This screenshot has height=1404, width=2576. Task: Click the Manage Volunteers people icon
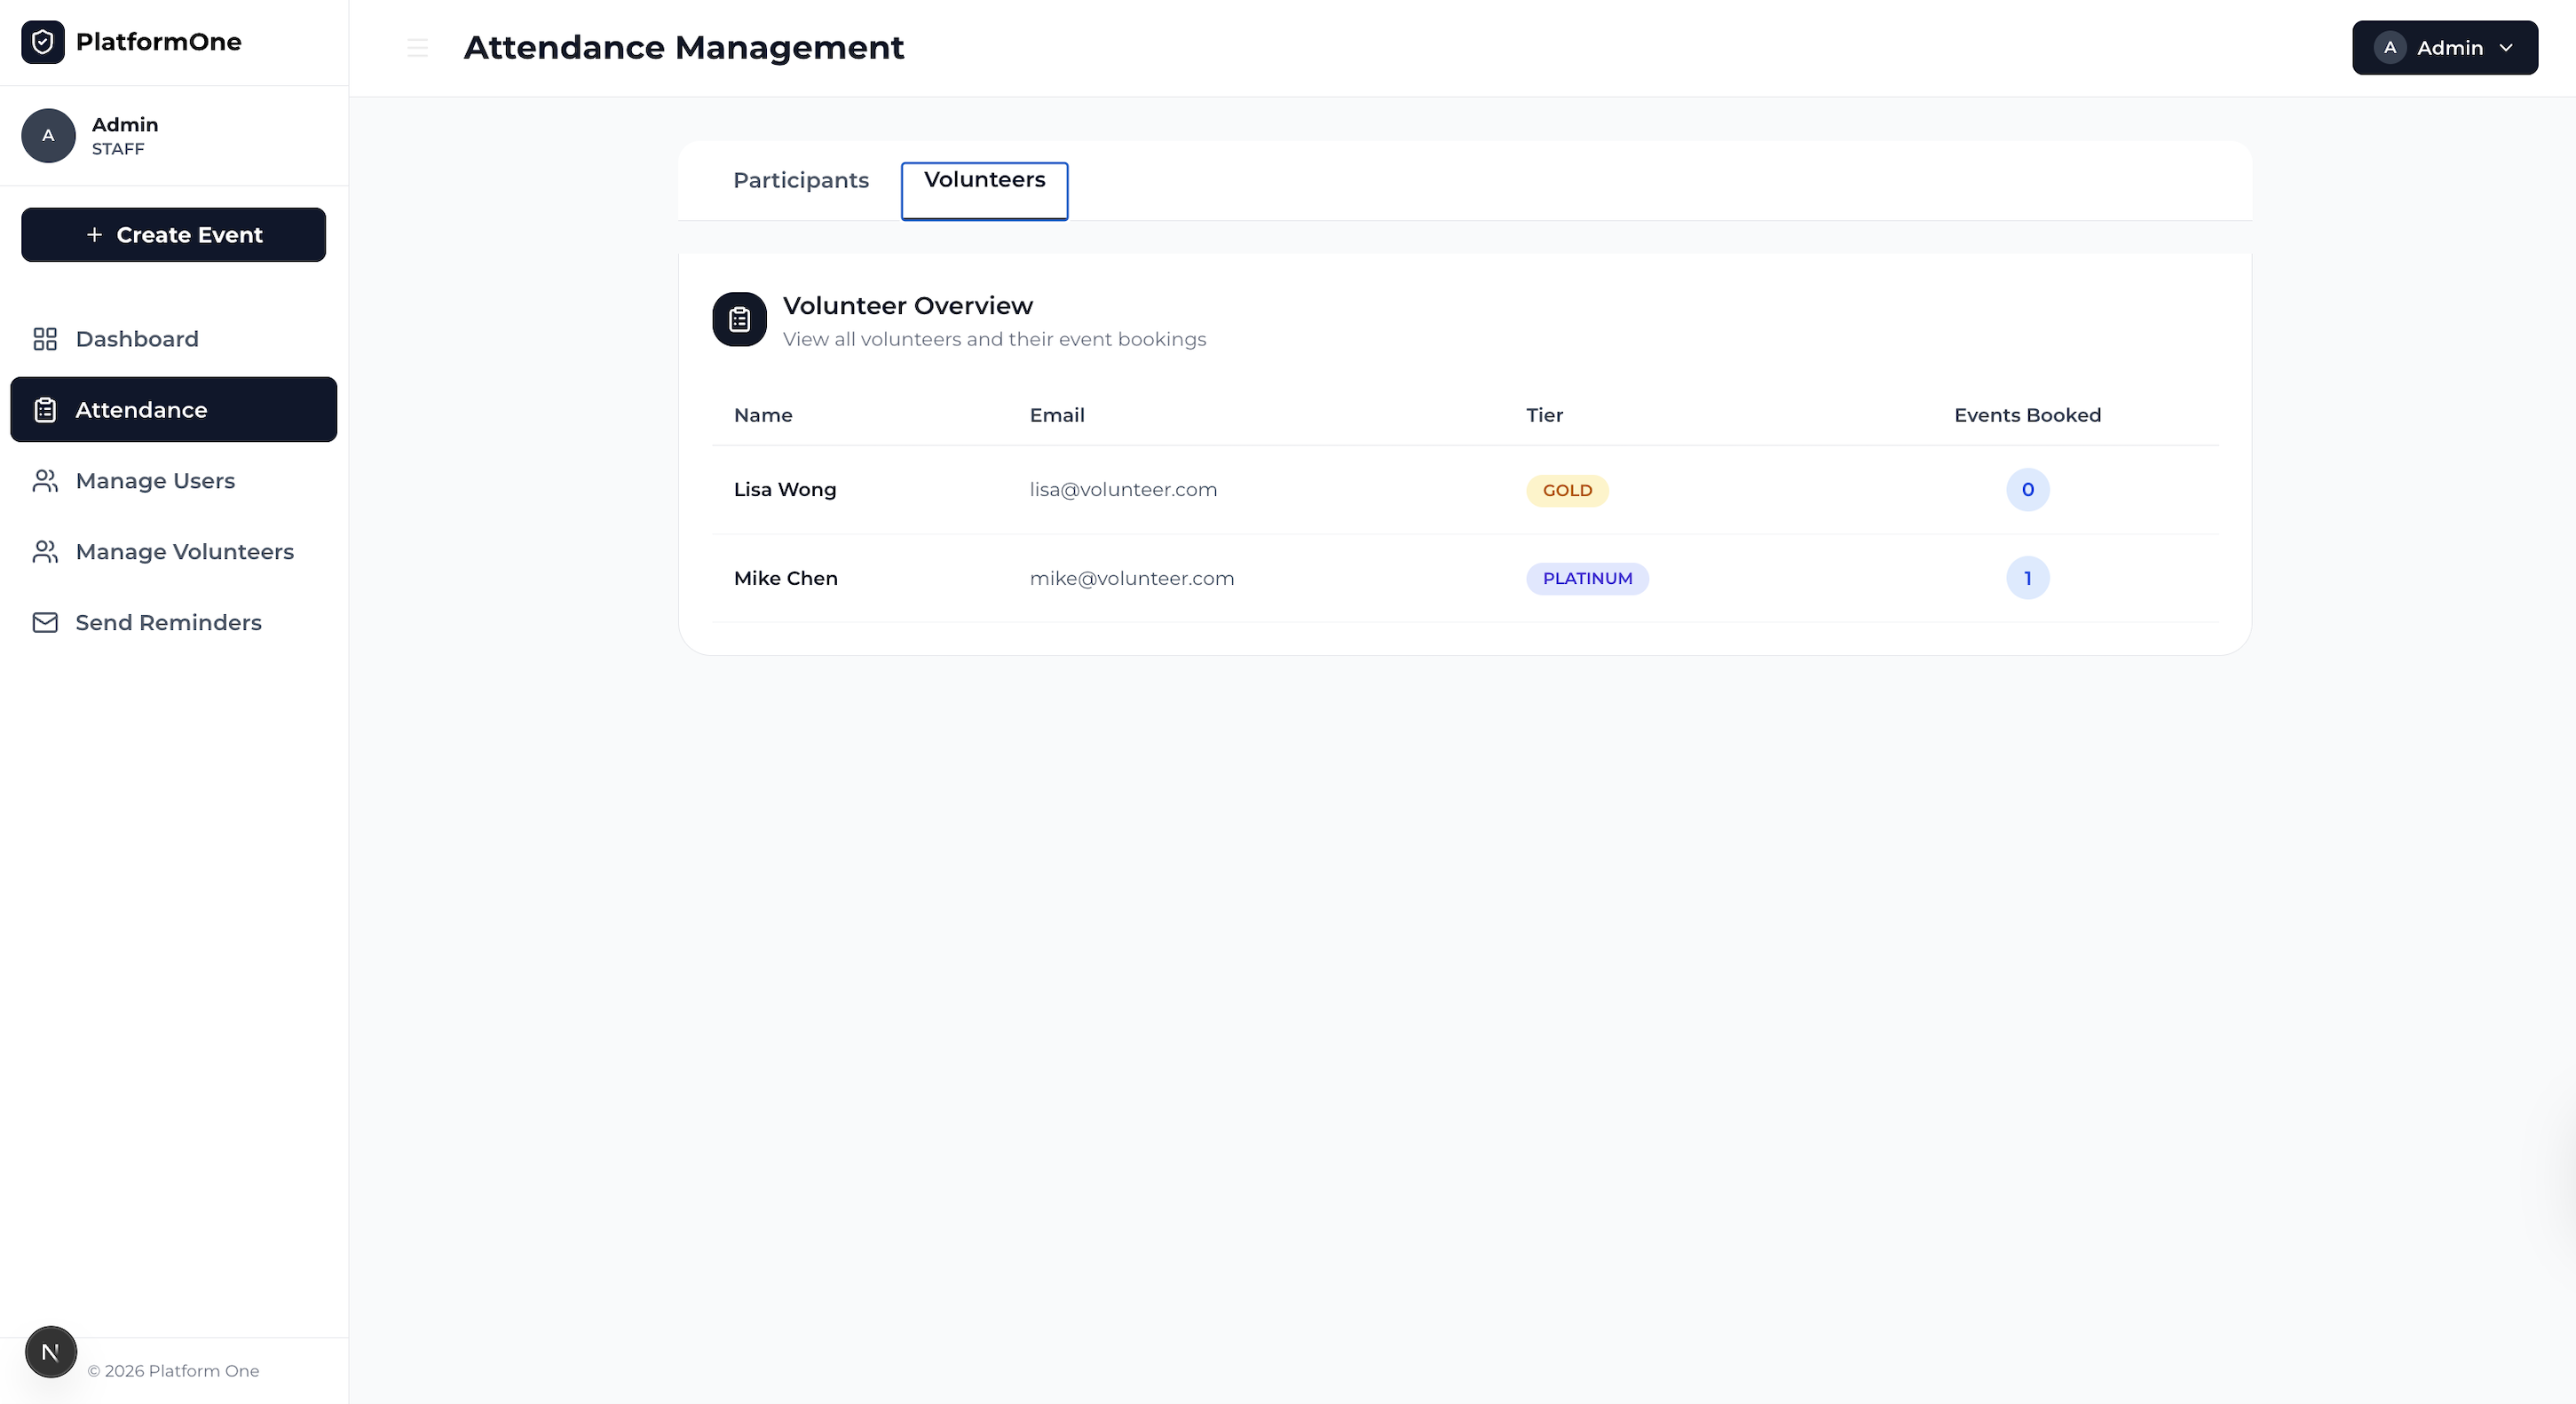[x=45, y=552]
